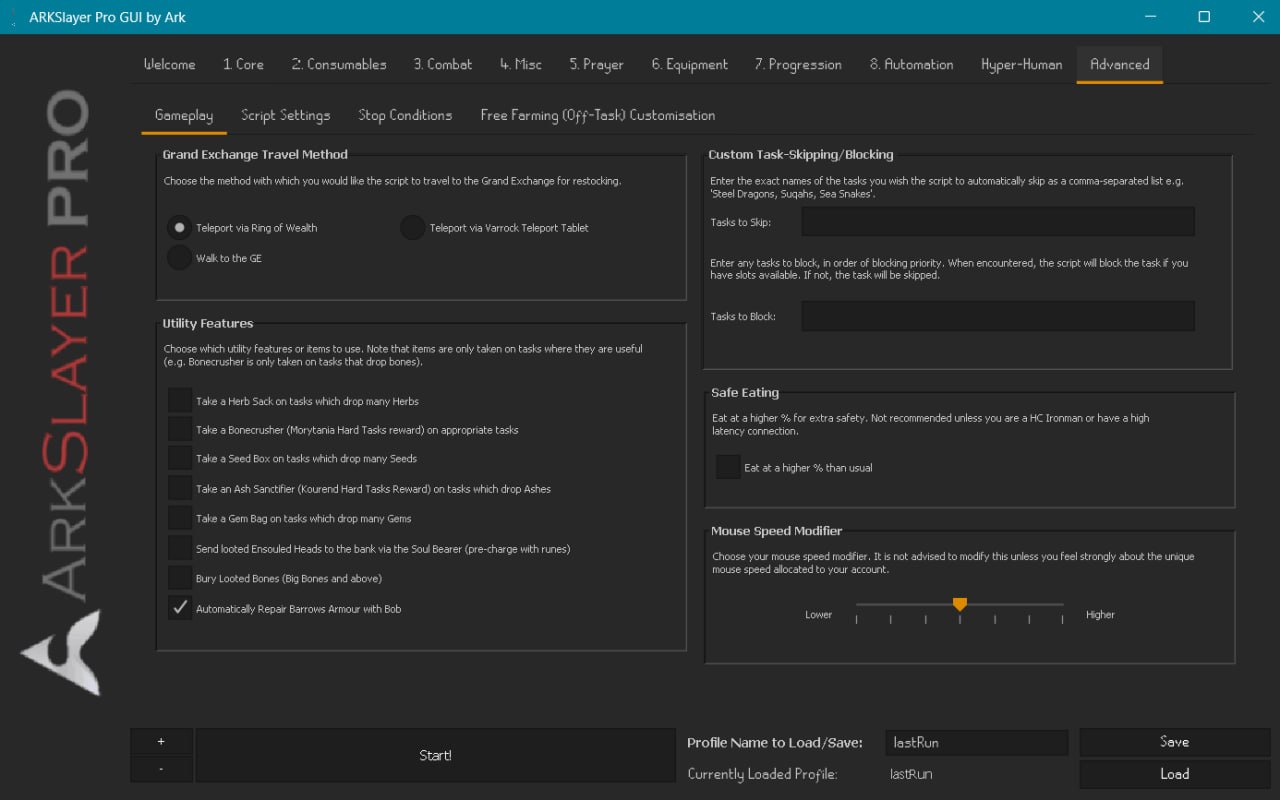
Task: Open the Hyper-Human tab
Action: coord(1022,64)
